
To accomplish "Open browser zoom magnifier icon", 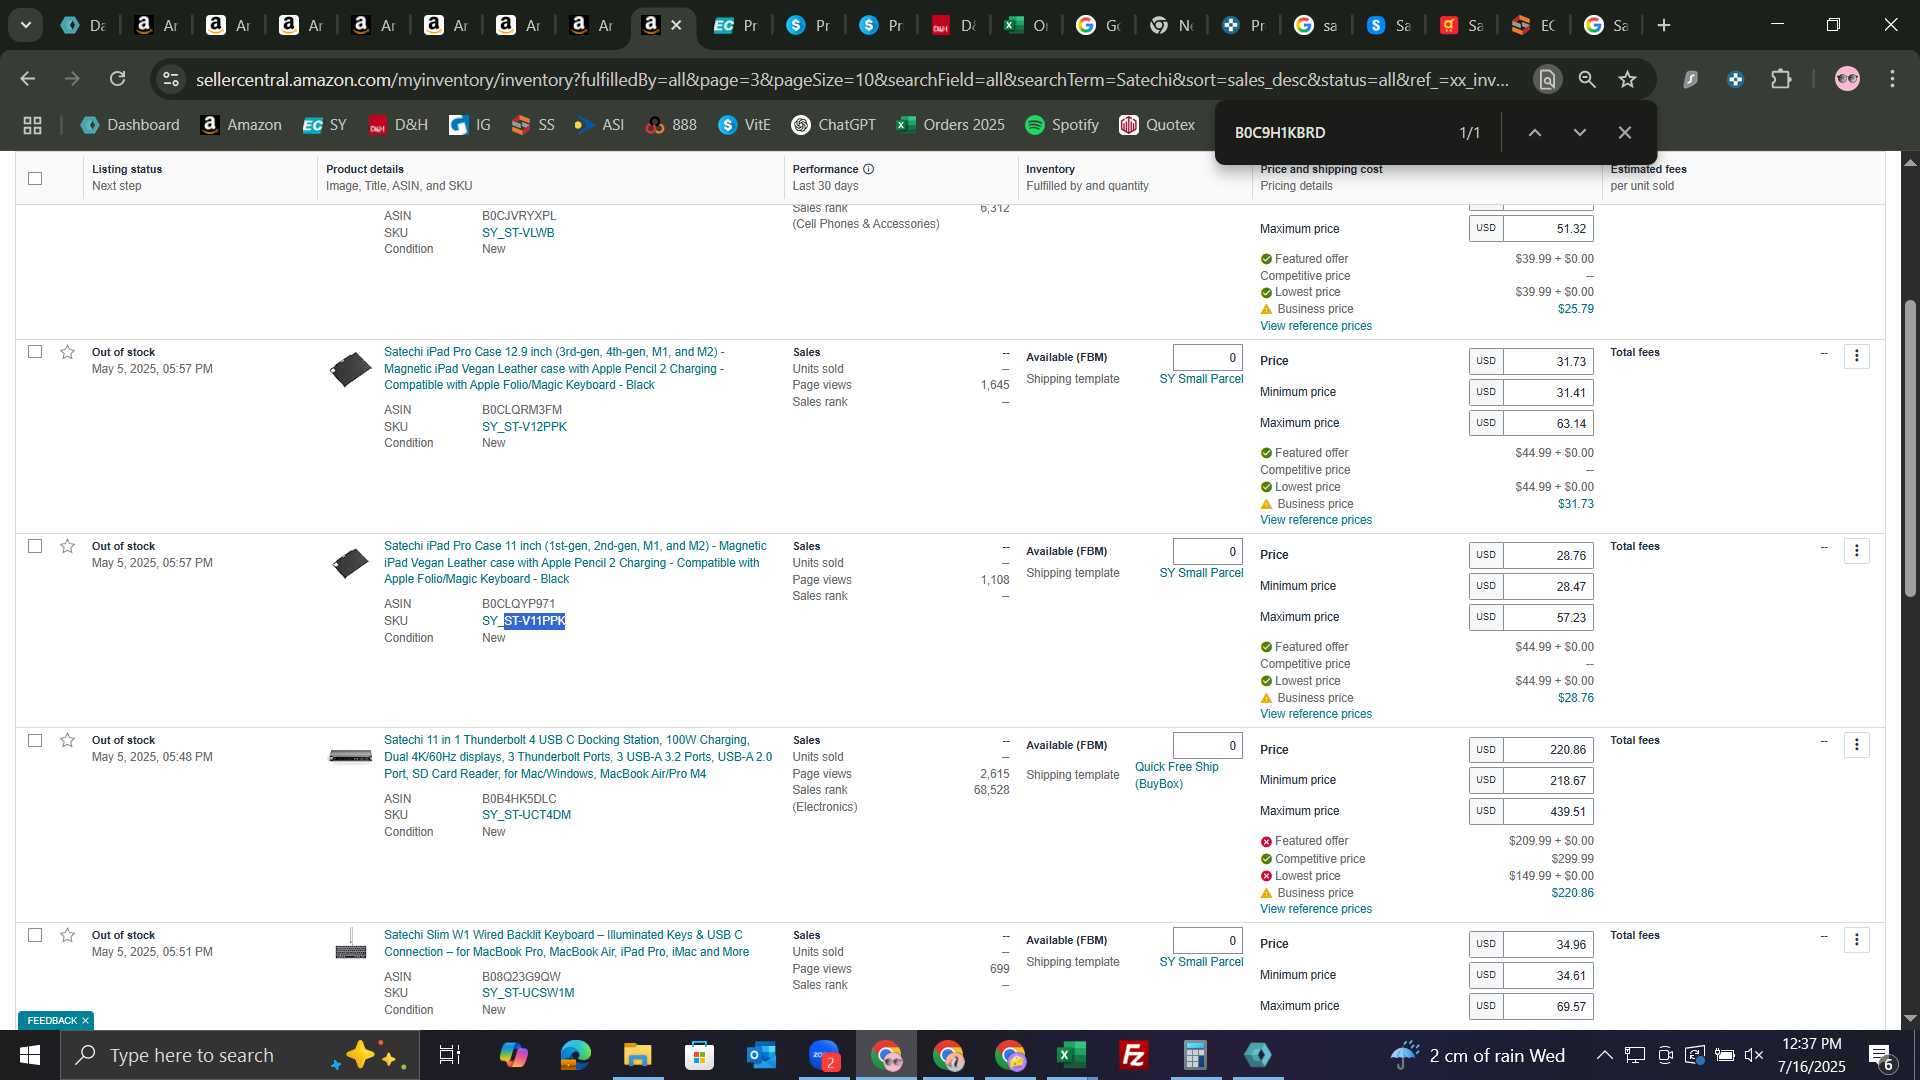I will click(x=1587, y=79).
